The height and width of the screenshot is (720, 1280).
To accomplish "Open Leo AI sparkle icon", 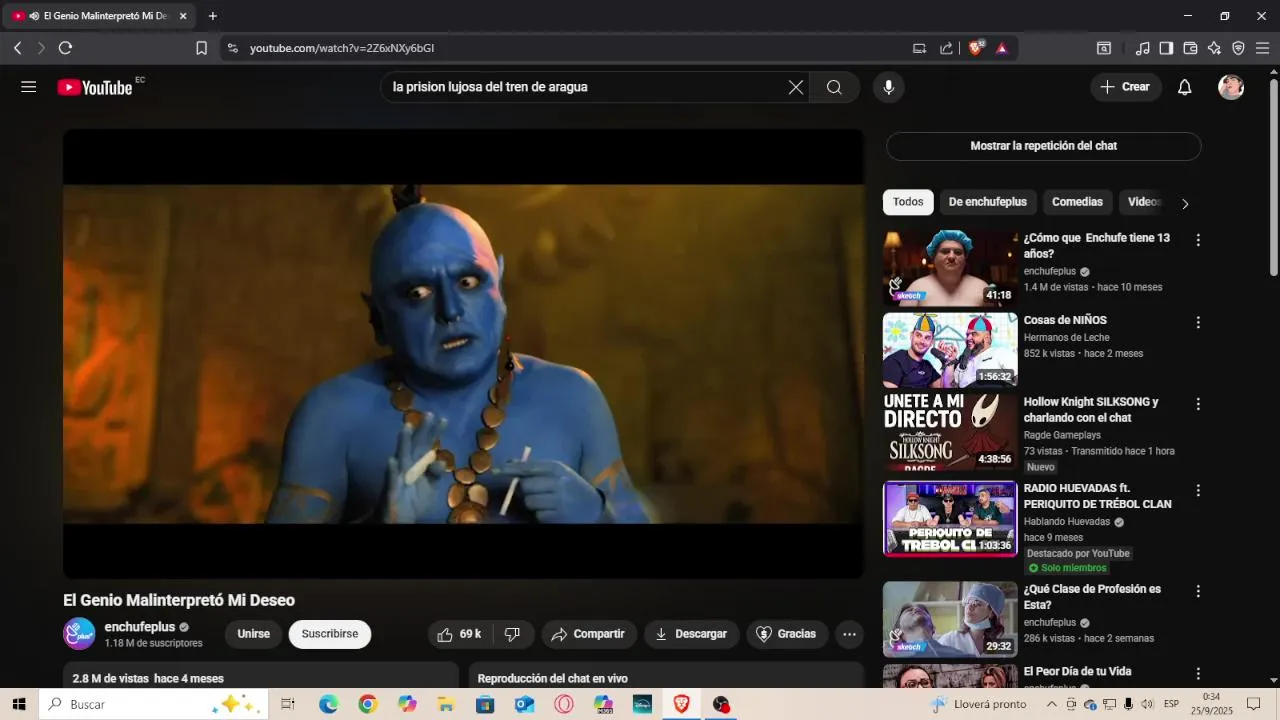I will (x=1214, y=48).
